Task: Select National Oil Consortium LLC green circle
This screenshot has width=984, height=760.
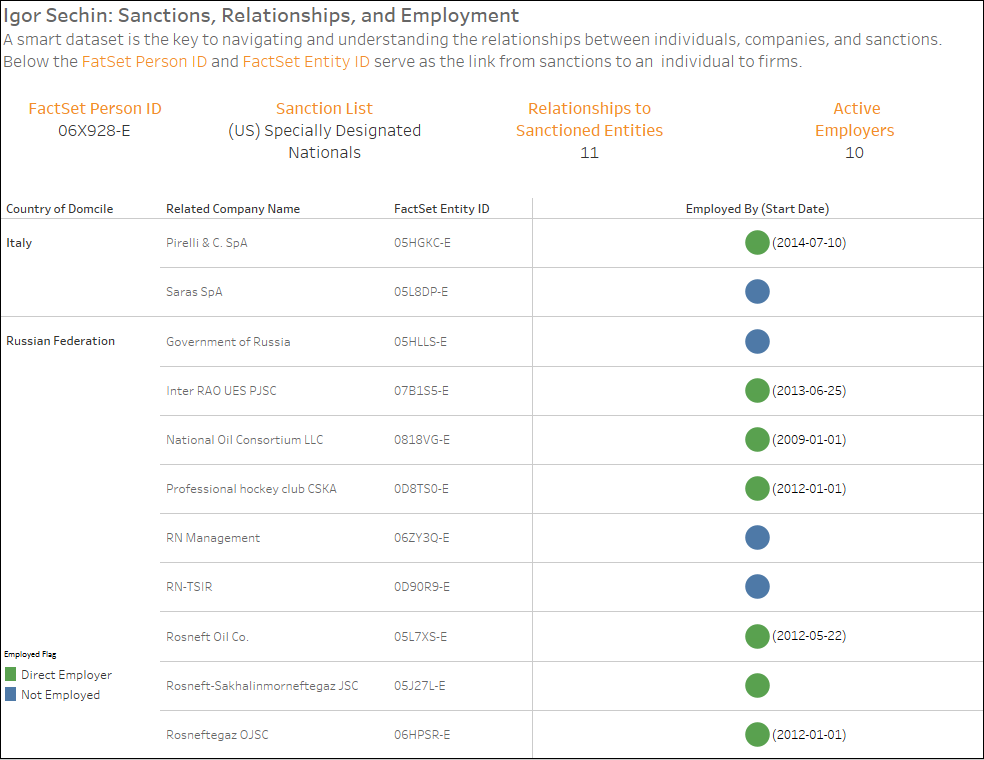Action: pos(757,439)
